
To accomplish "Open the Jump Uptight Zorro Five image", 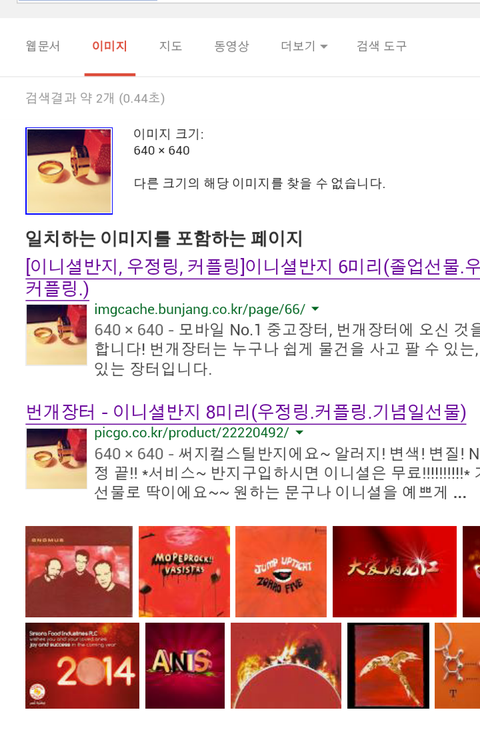I will click(x=281, y=571).
